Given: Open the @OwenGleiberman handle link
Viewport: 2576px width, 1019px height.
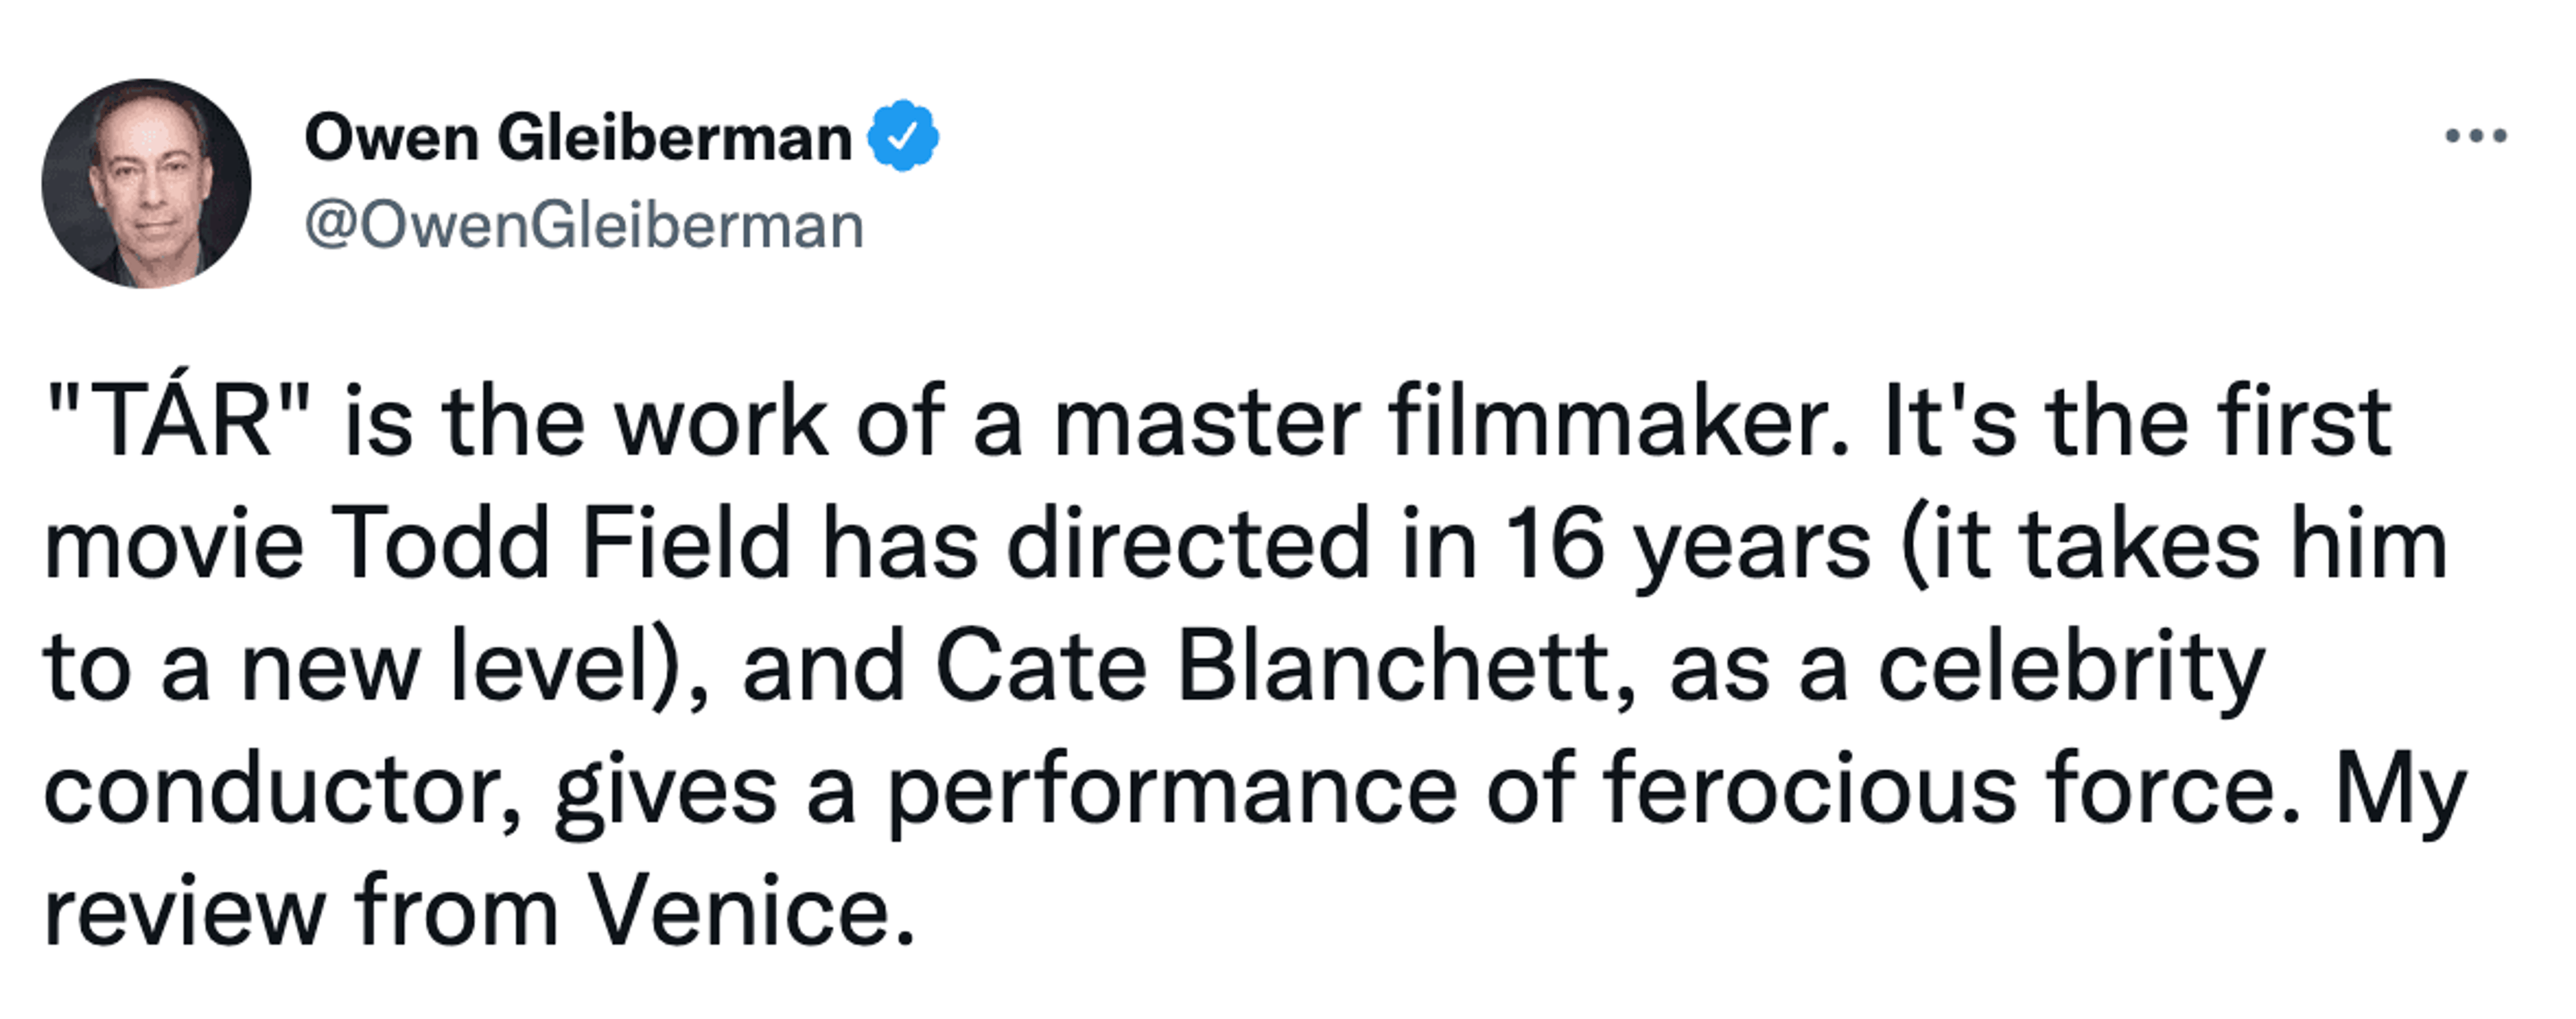Looking at the screenshot, I should pyautogui.click(x=584, y=226).
